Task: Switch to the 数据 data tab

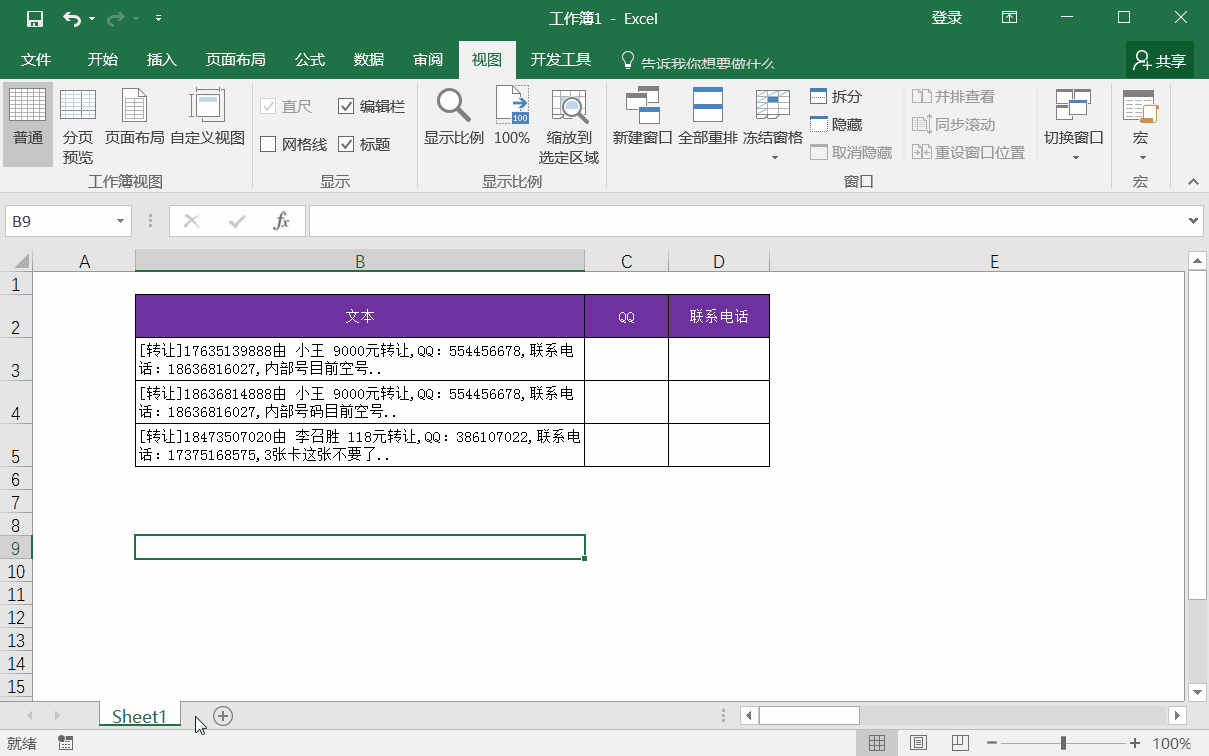Action: click(369, 60)
